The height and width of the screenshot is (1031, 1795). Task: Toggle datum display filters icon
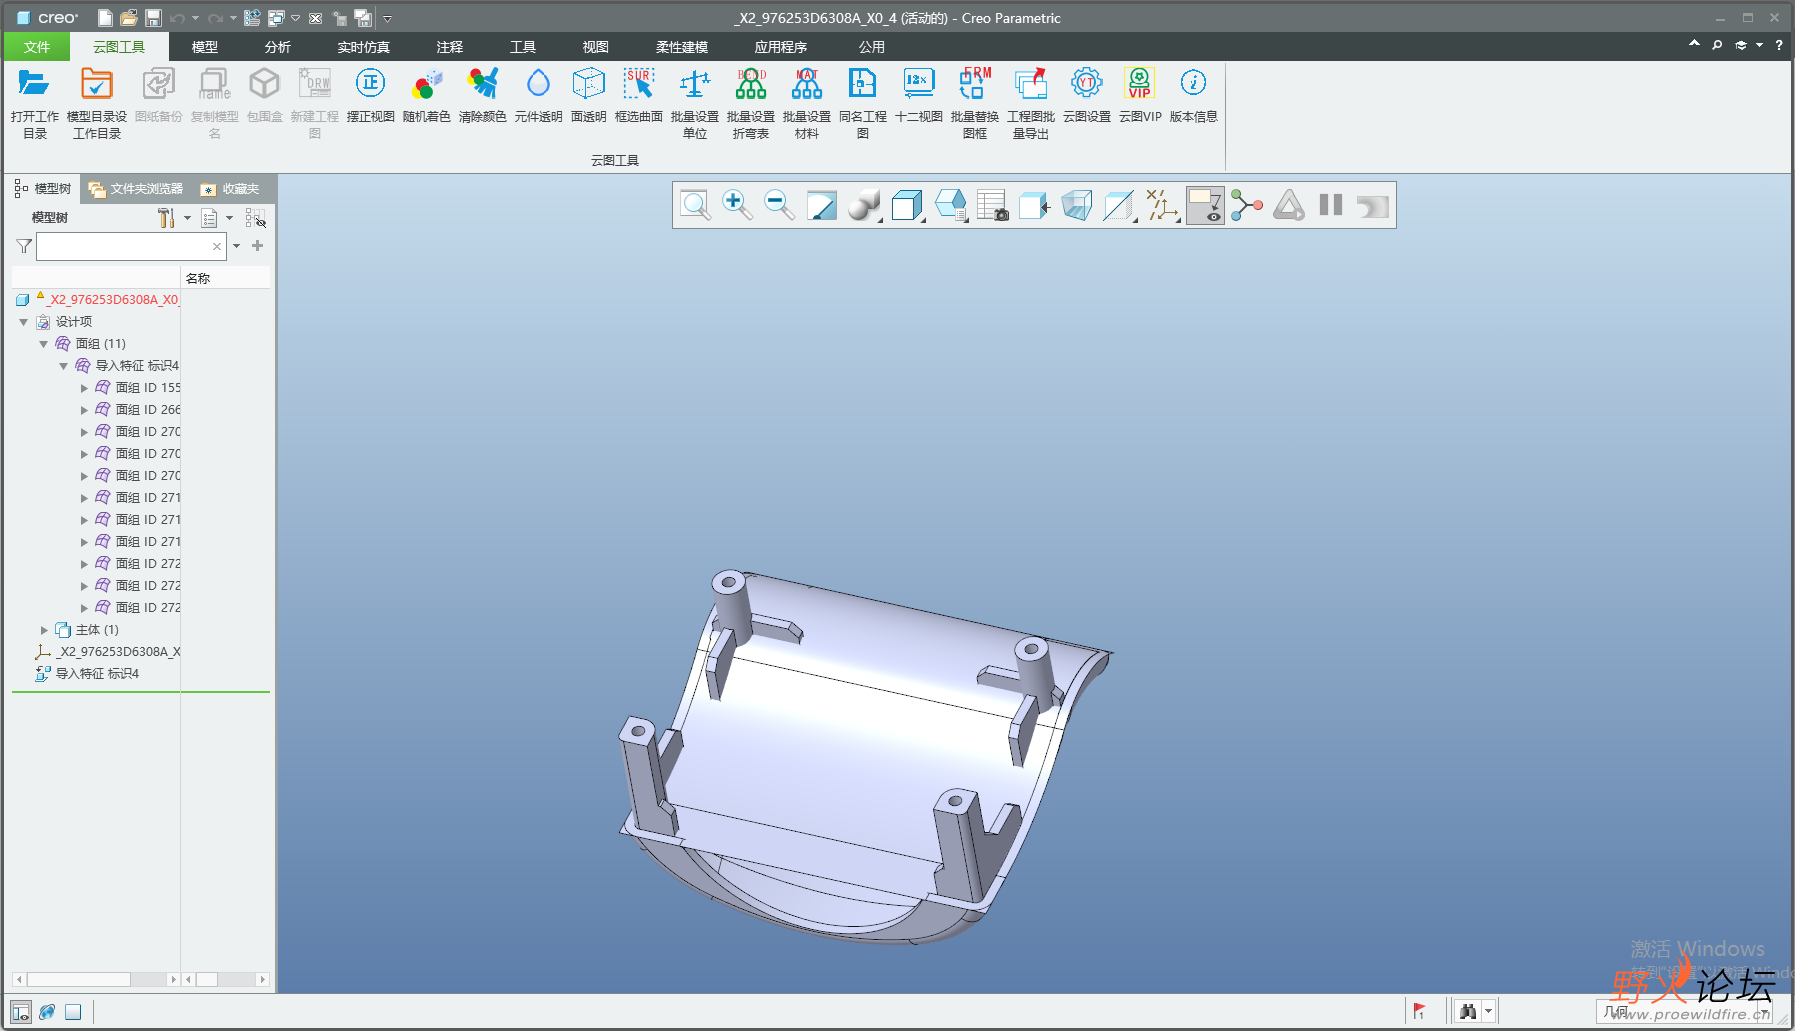click(1162, 205)
